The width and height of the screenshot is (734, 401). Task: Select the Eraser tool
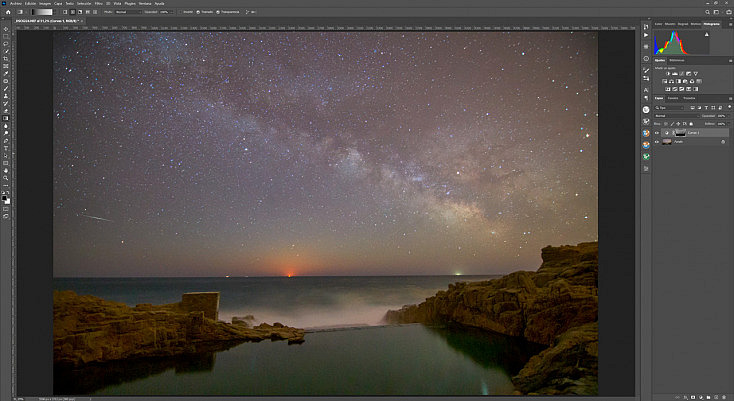click(6, 111)
